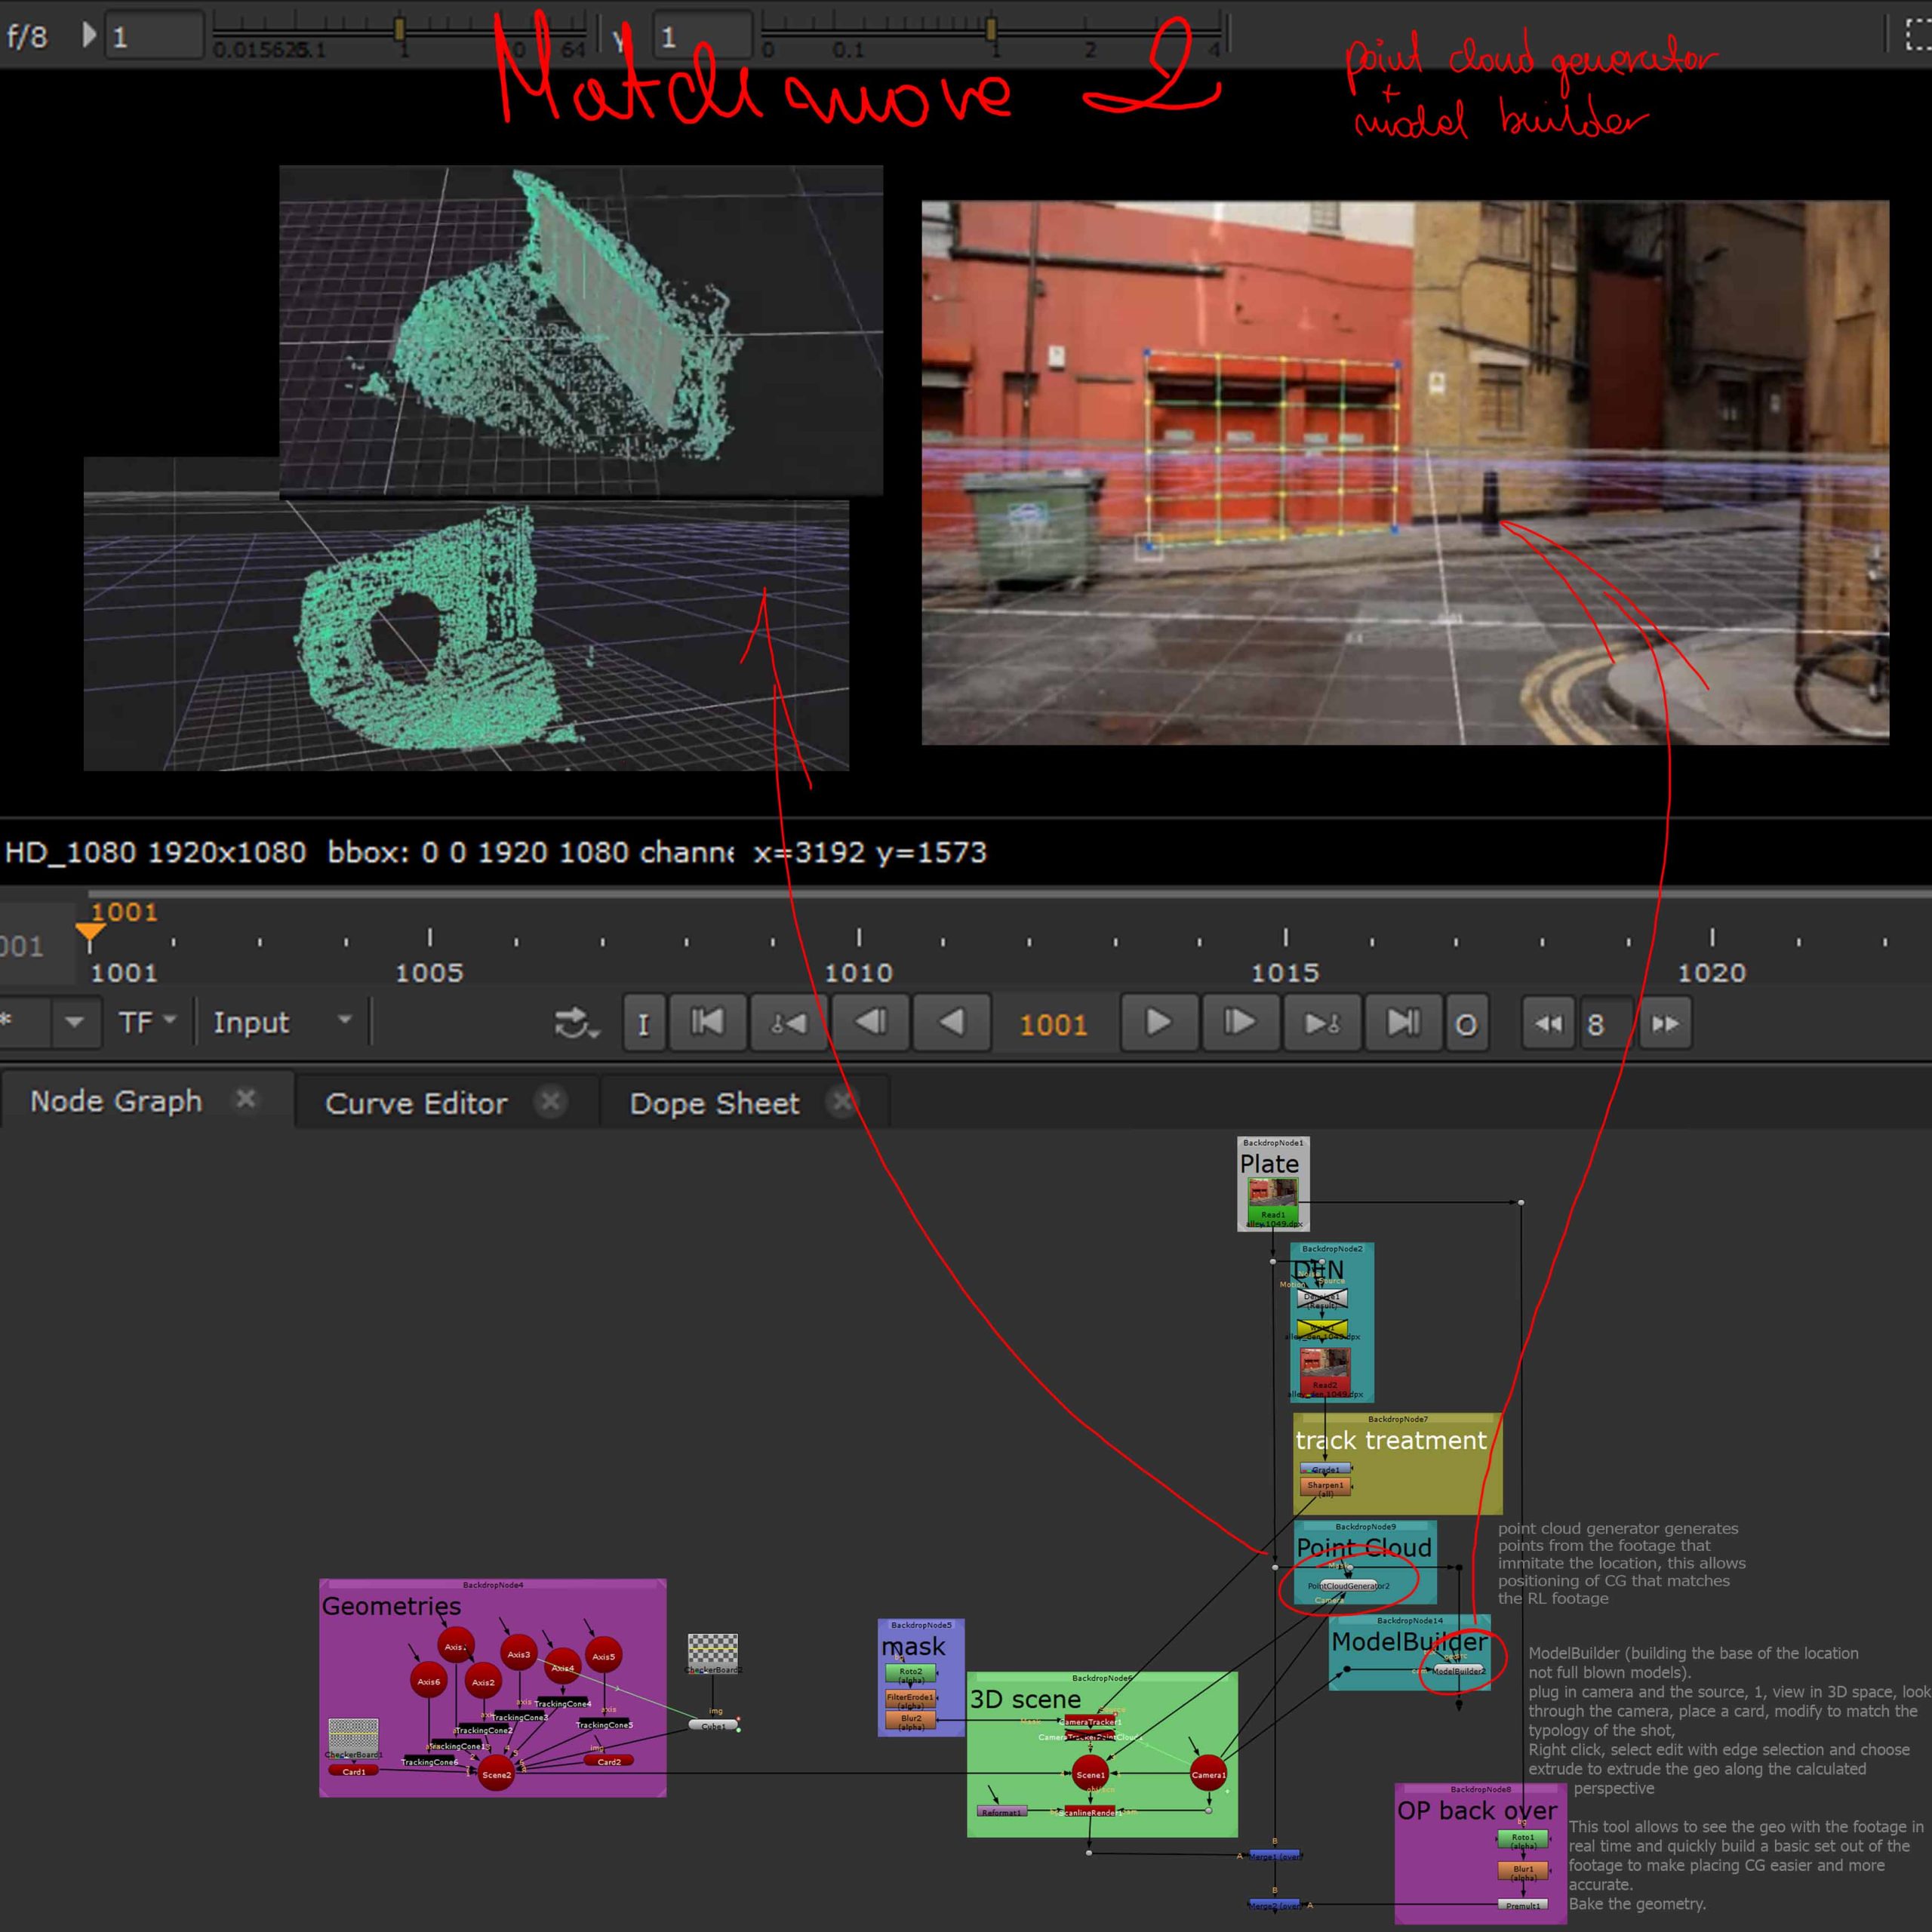Select the Scene1 node in 3D scene
Screen dimensions: 1932x1932
pyautogui.click(x=1090, y=1774)
